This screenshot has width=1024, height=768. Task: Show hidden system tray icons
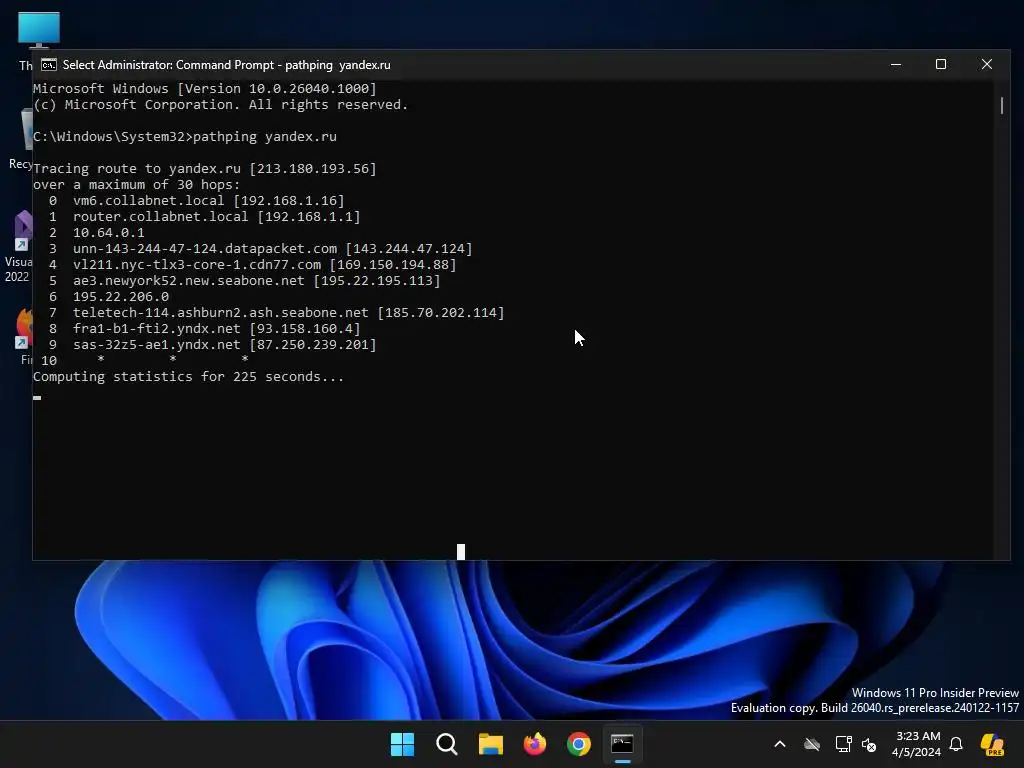780,744
